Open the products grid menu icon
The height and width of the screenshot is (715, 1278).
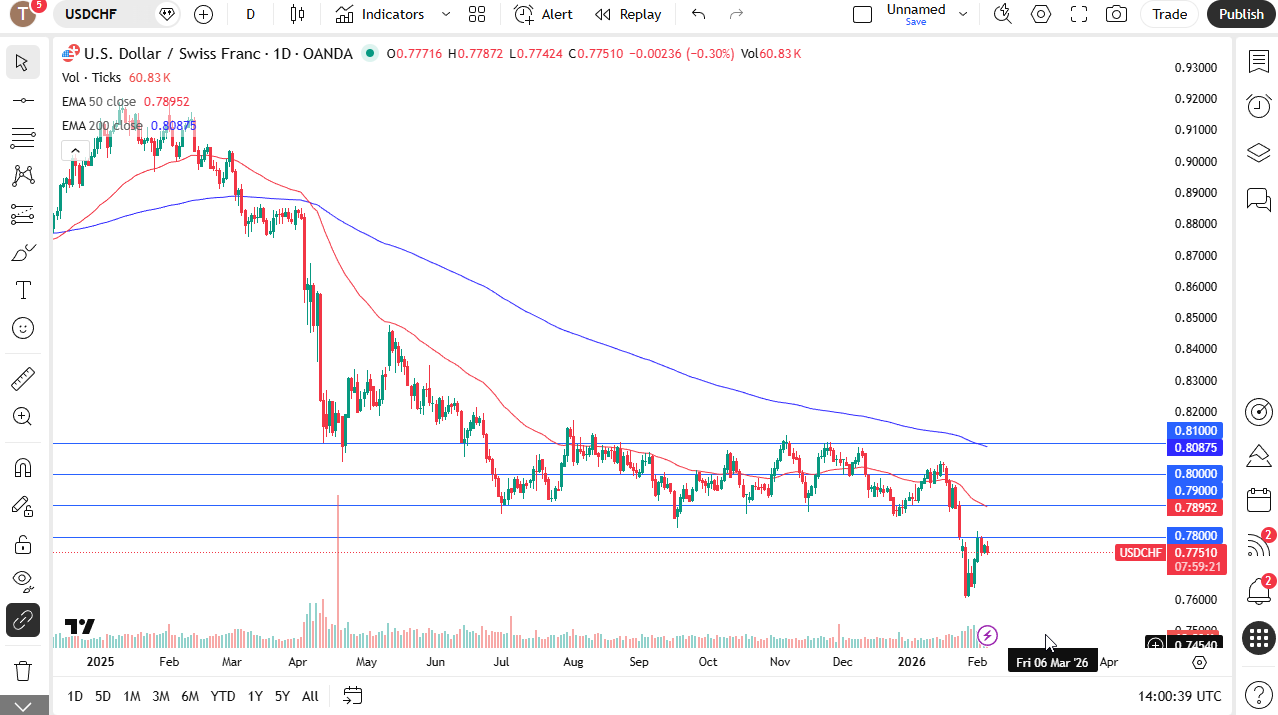click(x=1258, y=637)
